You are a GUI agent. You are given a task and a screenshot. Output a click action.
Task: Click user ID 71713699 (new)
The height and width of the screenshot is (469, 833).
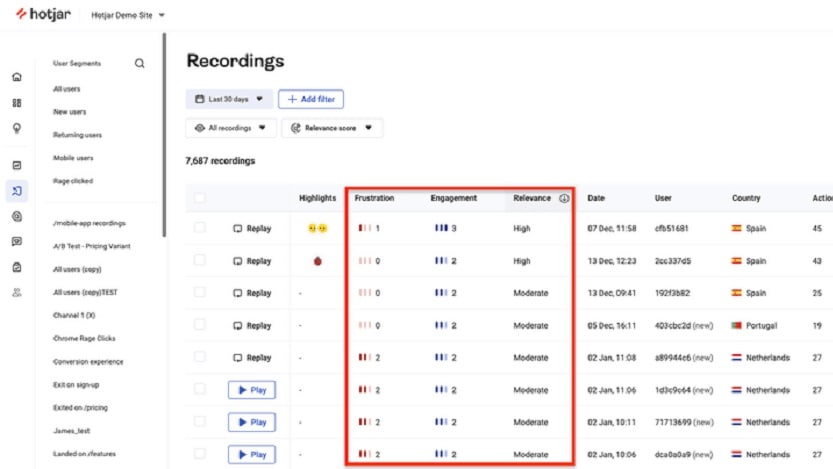click(x=684, y=422)
